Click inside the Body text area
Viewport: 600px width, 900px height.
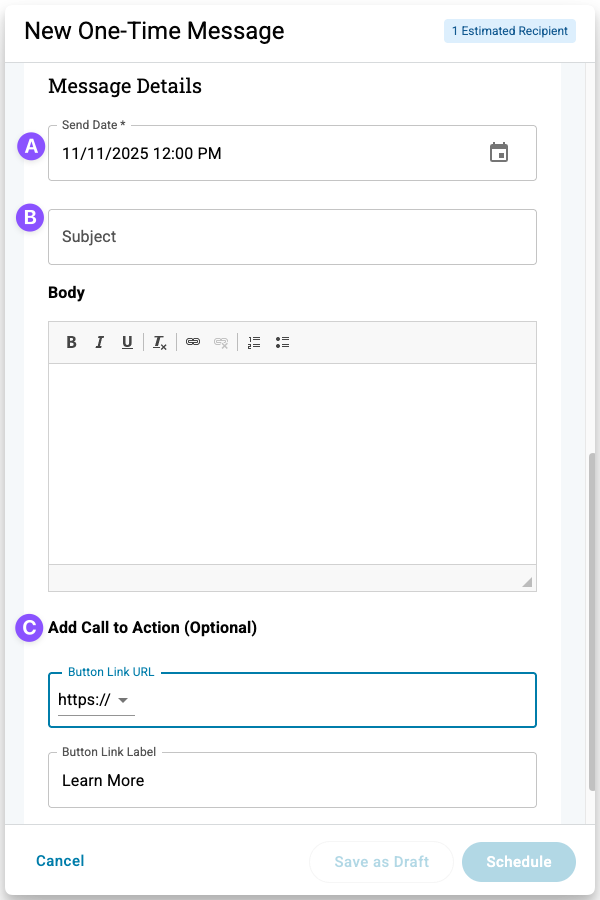(x=292, y=463)
